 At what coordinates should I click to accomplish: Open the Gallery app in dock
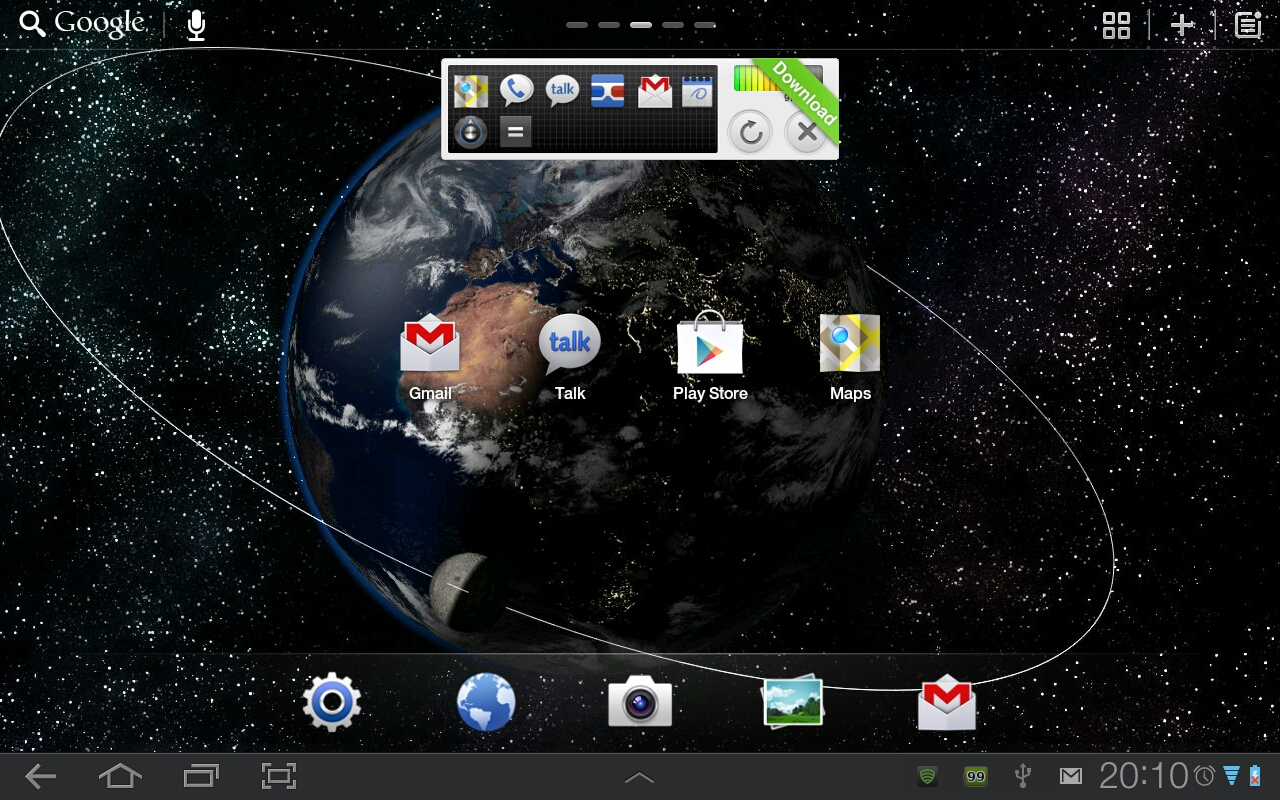point(793,701)
